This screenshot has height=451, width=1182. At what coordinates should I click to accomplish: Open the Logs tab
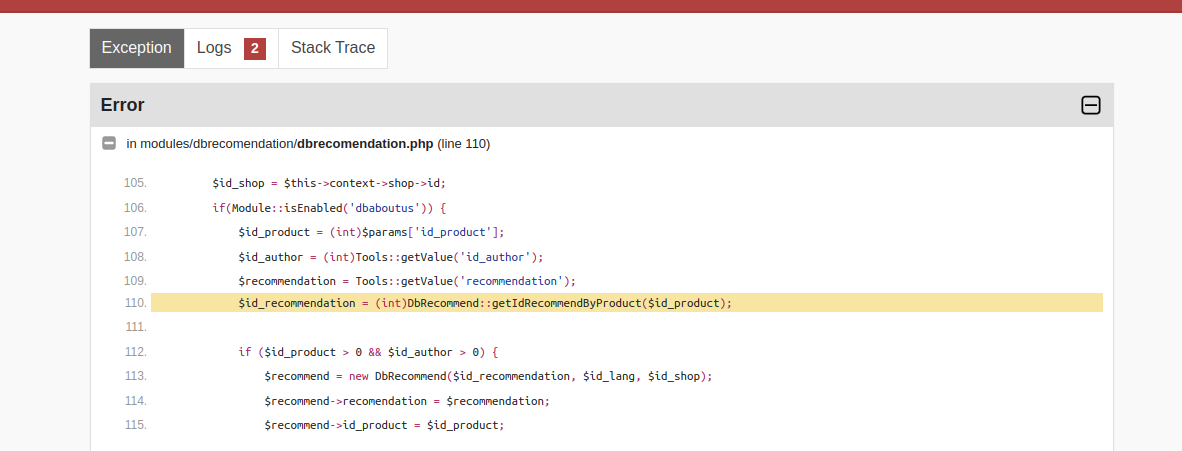pyautogui.click(x=214, y=48)
